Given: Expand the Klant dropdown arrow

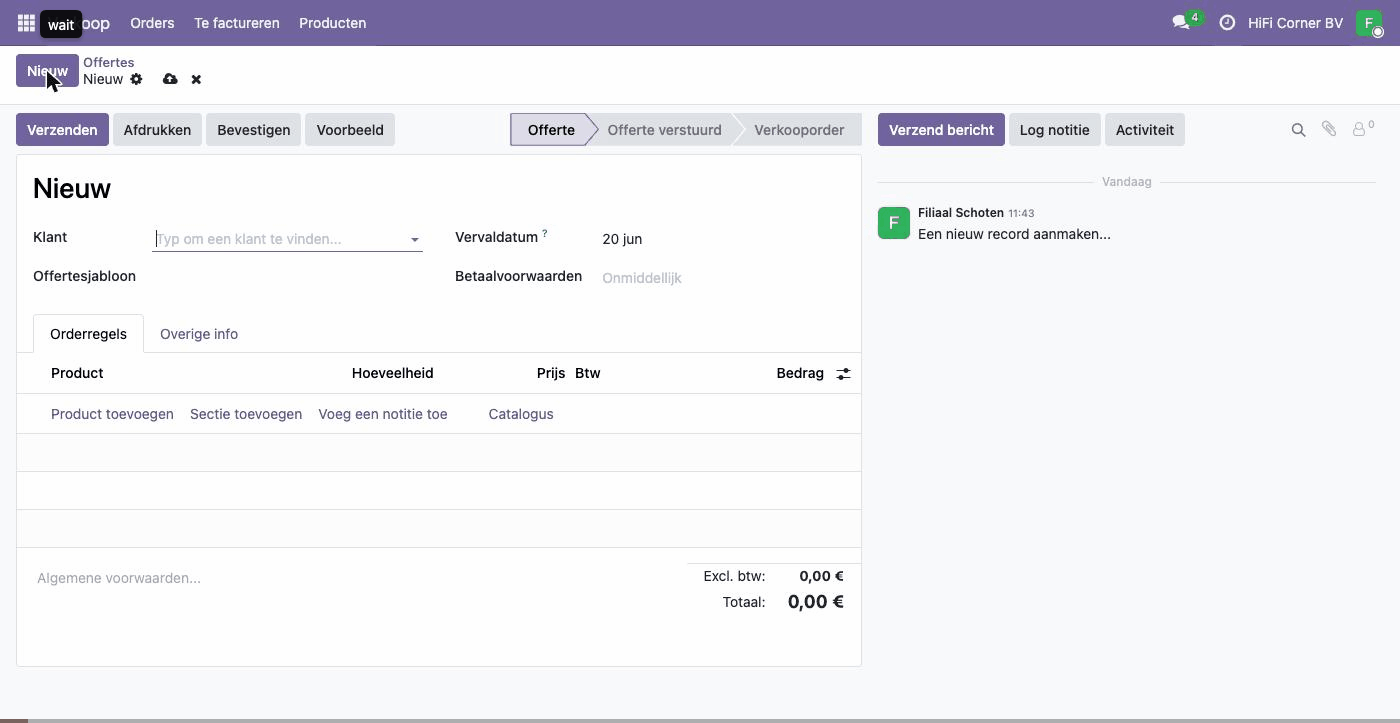Looking at the screenshot, I should pyautogui.click(x=414, y=240).
